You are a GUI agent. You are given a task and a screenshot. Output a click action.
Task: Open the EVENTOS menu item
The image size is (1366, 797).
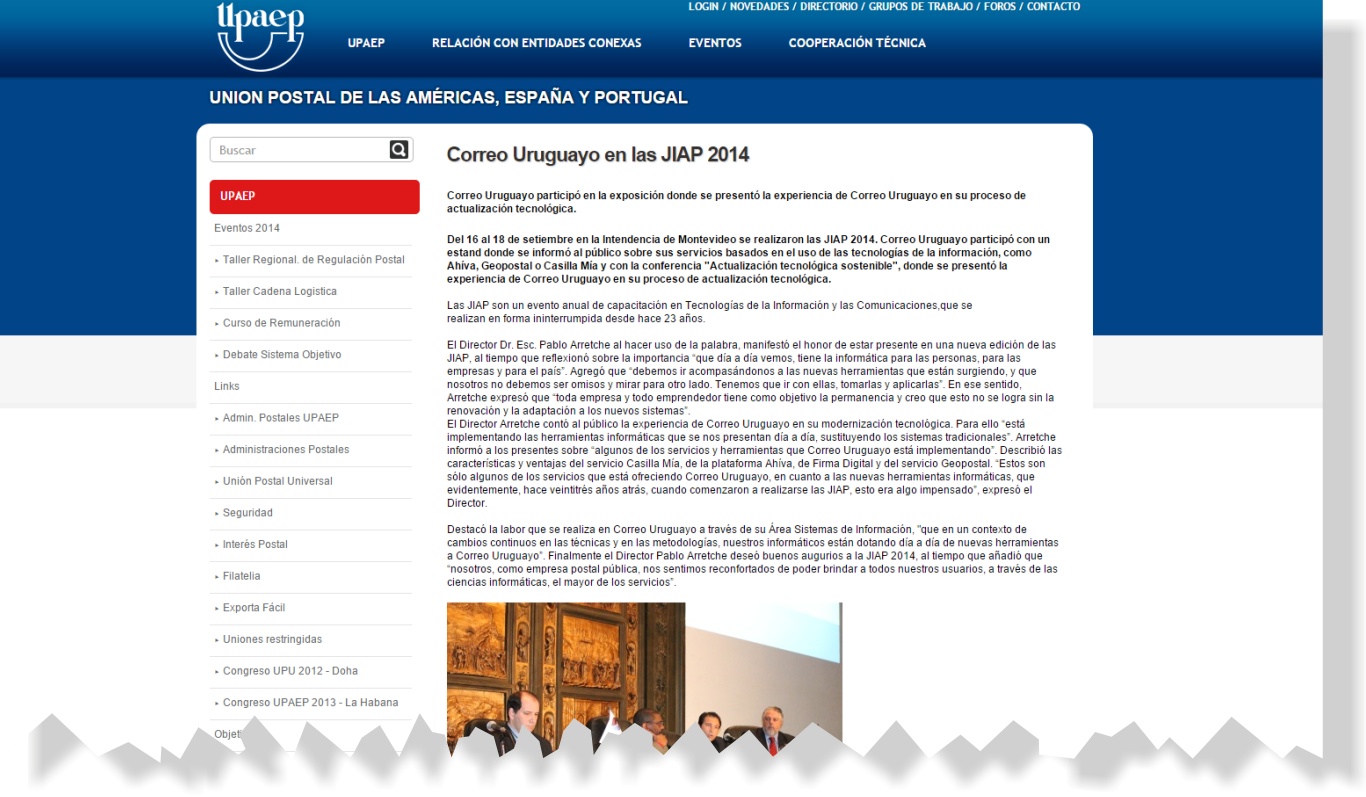tap(715, 43)
